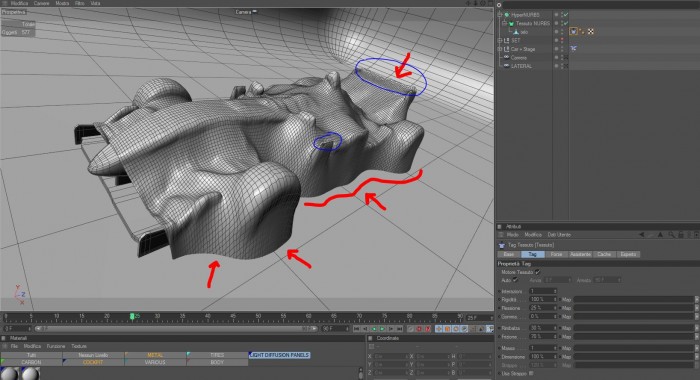Open the Cache tab of cloth tag
Viewport: 700px width, 380px height.
(604, 254)
